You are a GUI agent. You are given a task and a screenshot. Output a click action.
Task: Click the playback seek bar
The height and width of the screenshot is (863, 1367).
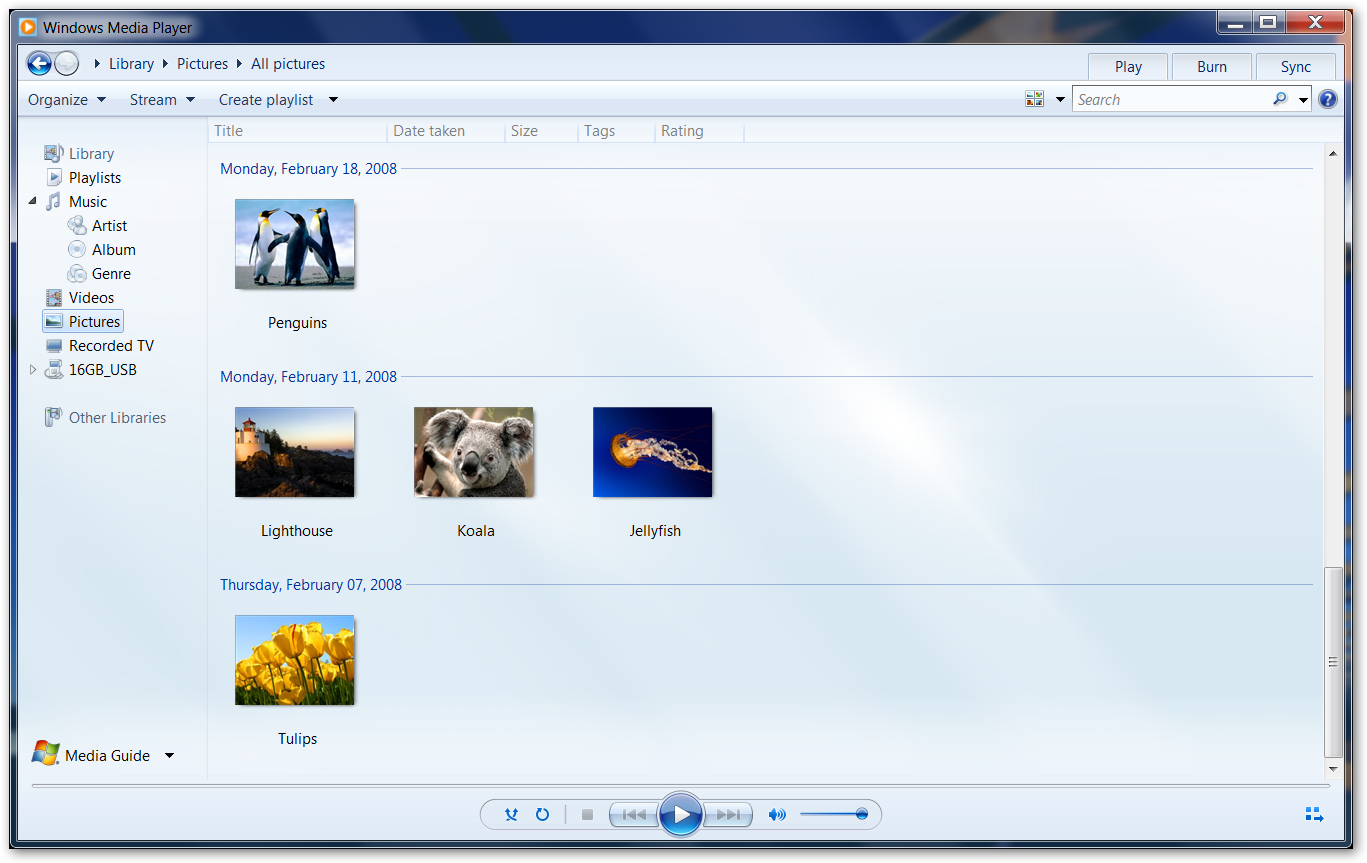coord(681,786)
